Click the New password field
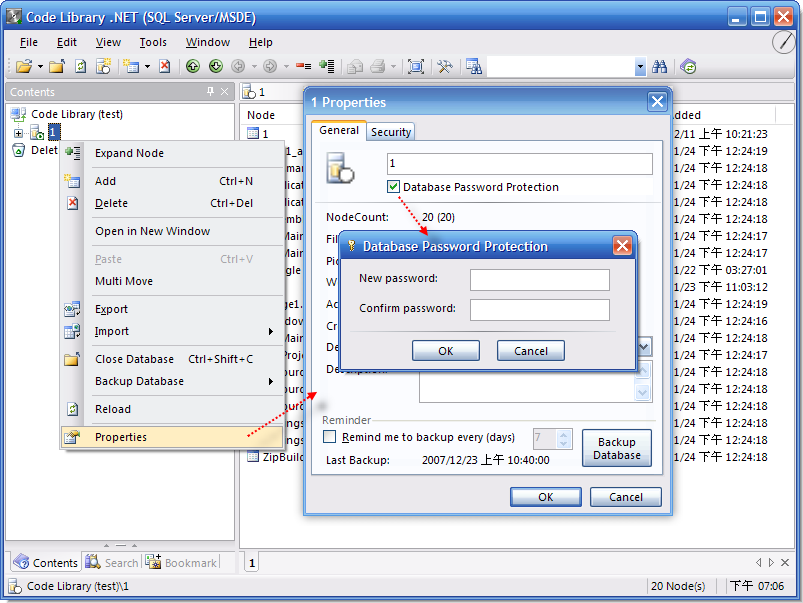Image resolution: width=803 pixels, height=603 pixels. 540,280
